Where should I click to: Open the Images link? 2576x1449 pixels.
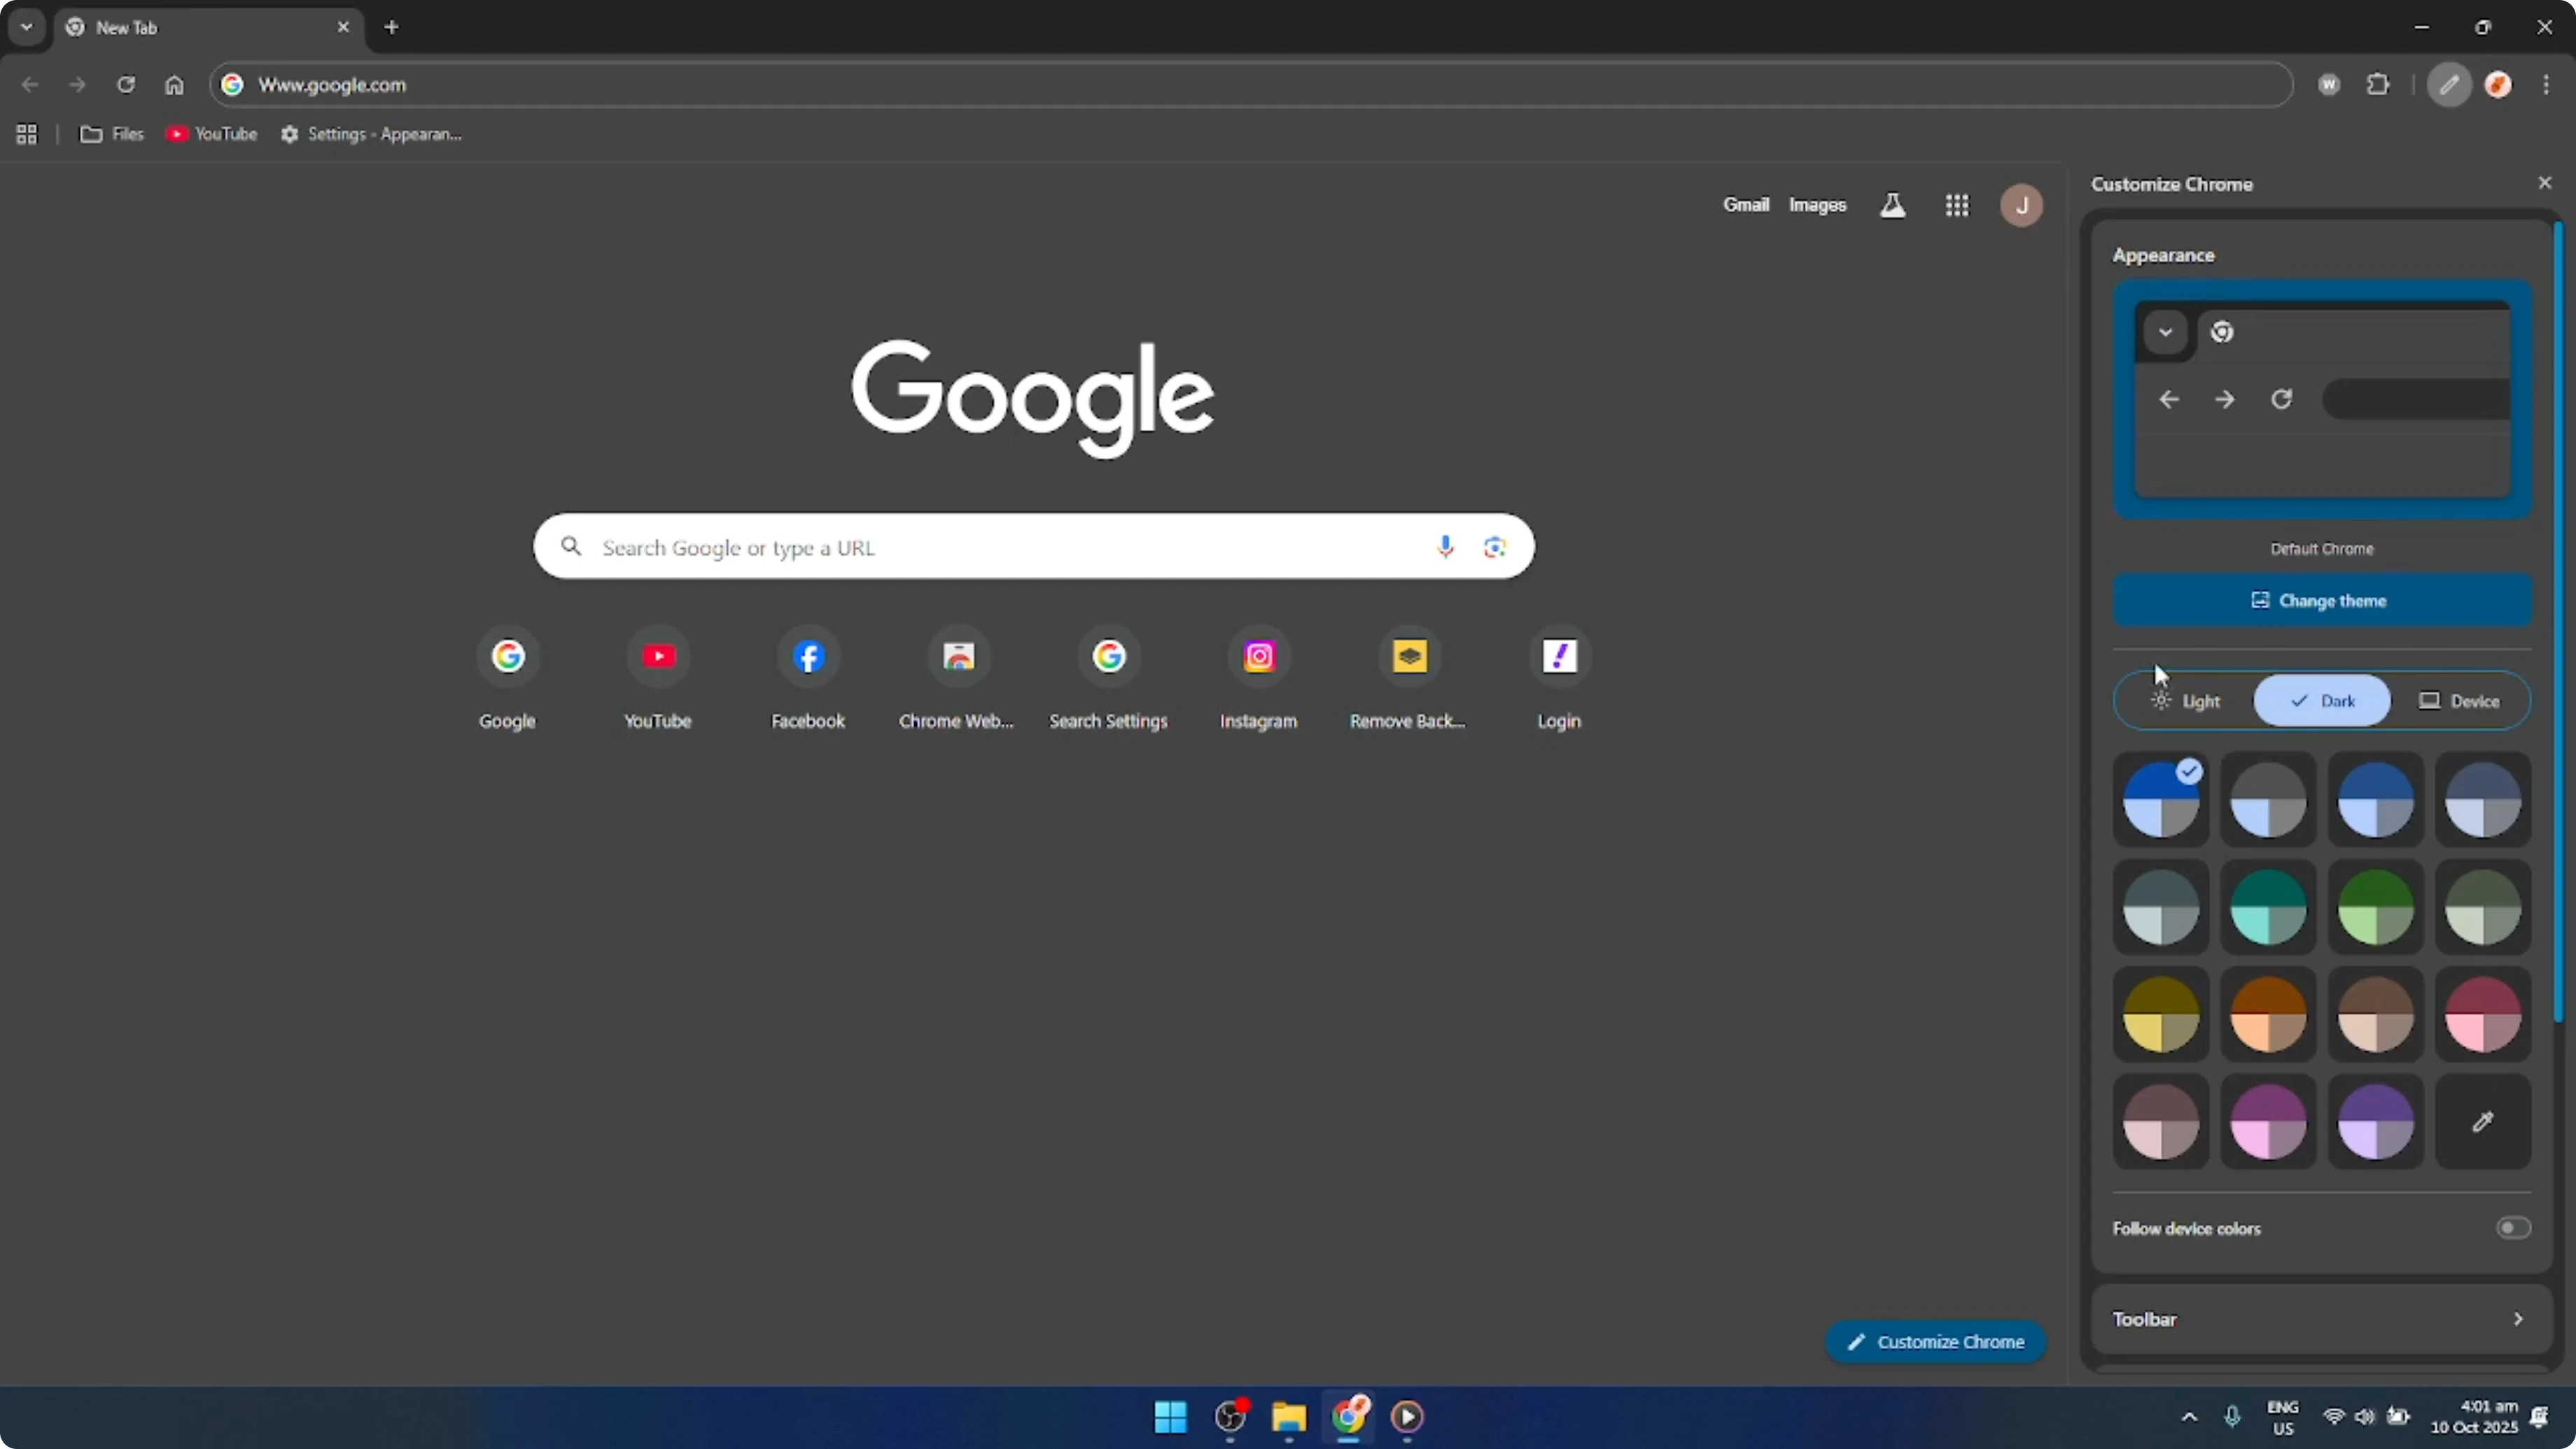tap(1817, 205)
